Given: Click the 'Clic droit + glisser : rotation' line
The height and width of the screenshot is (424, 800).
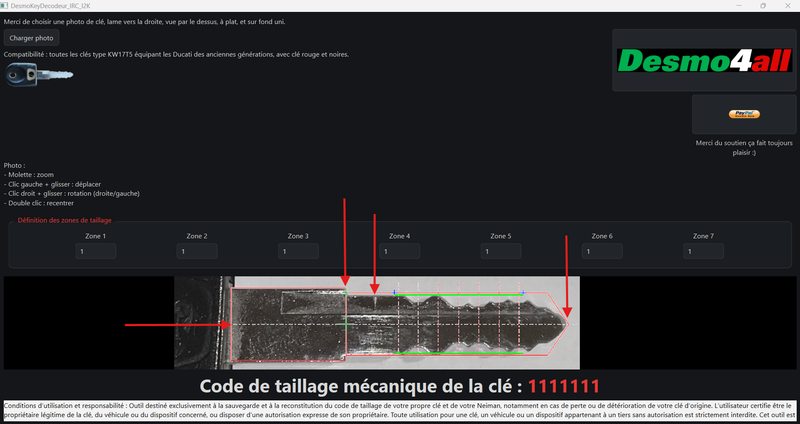Looking at the screenshot, I should click(71, 193).
